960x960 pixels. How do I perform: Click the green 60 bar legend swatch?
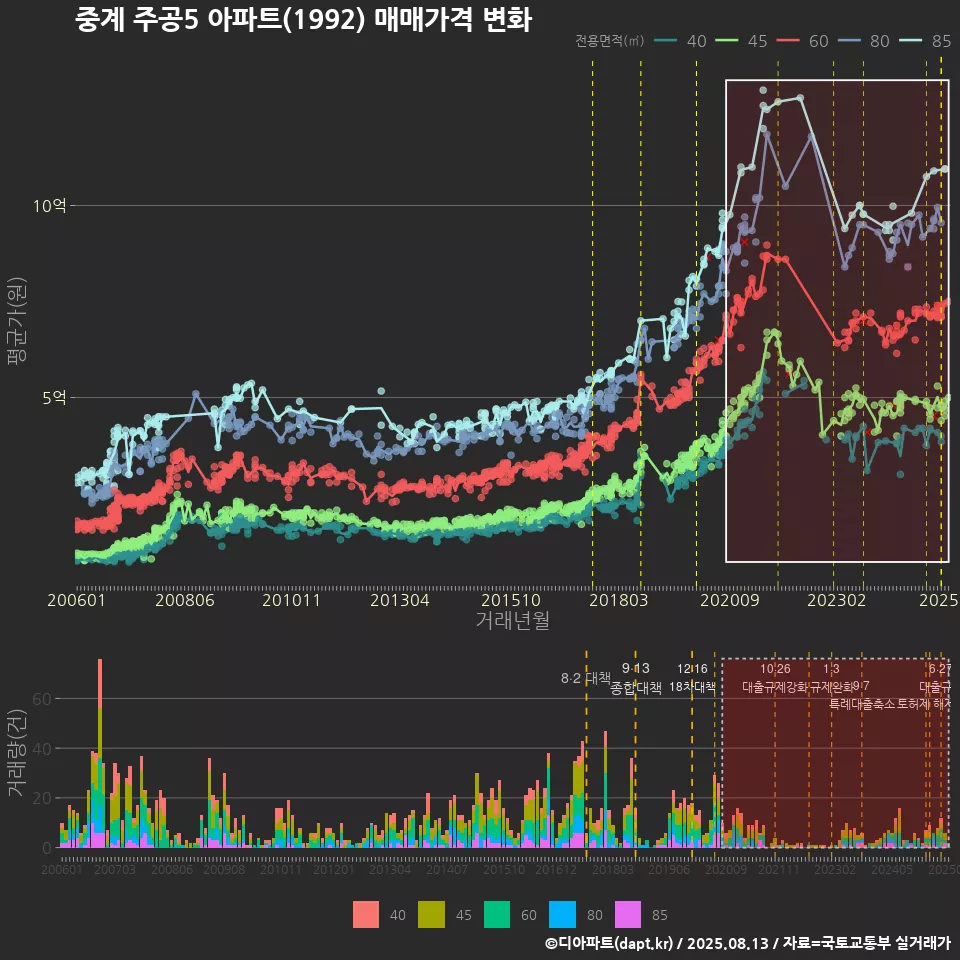(x=497, y=915)
